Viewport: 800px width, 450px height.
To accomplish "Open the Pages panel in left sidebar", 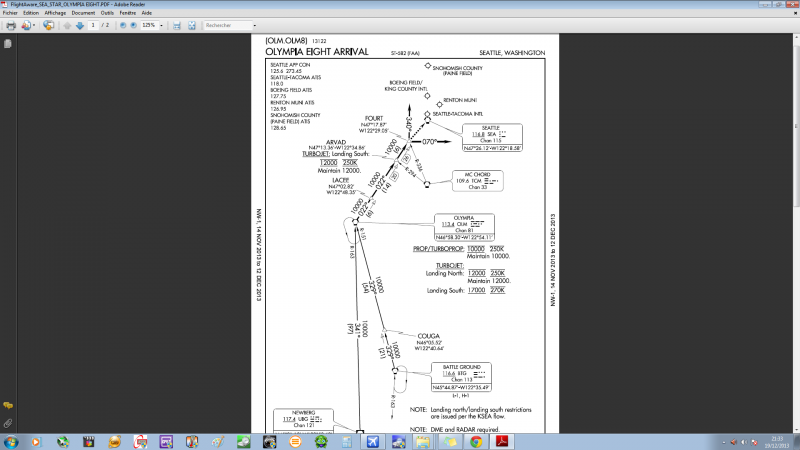I will (8, 45).
